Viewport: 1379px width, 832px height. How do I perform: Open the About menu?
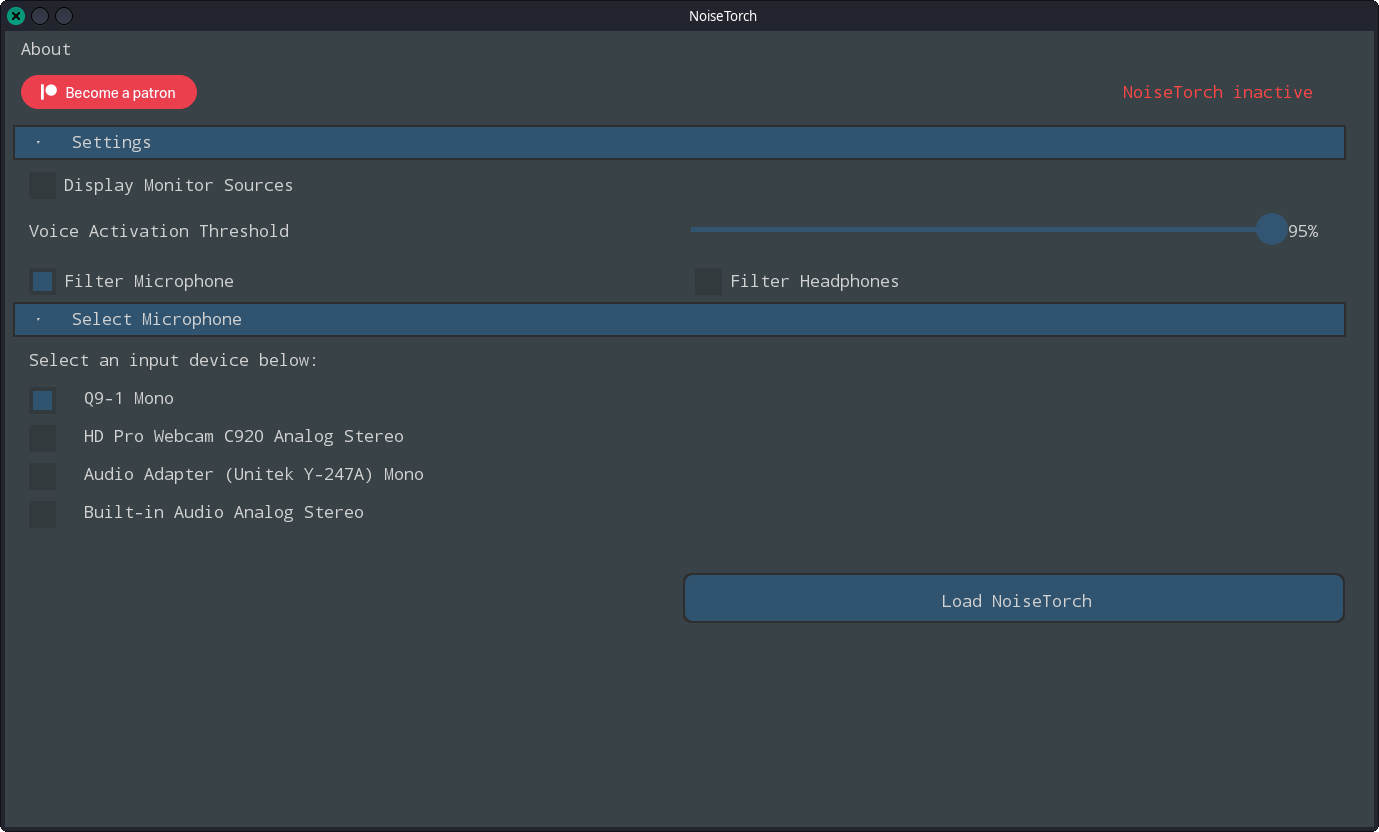pos(46,49)
